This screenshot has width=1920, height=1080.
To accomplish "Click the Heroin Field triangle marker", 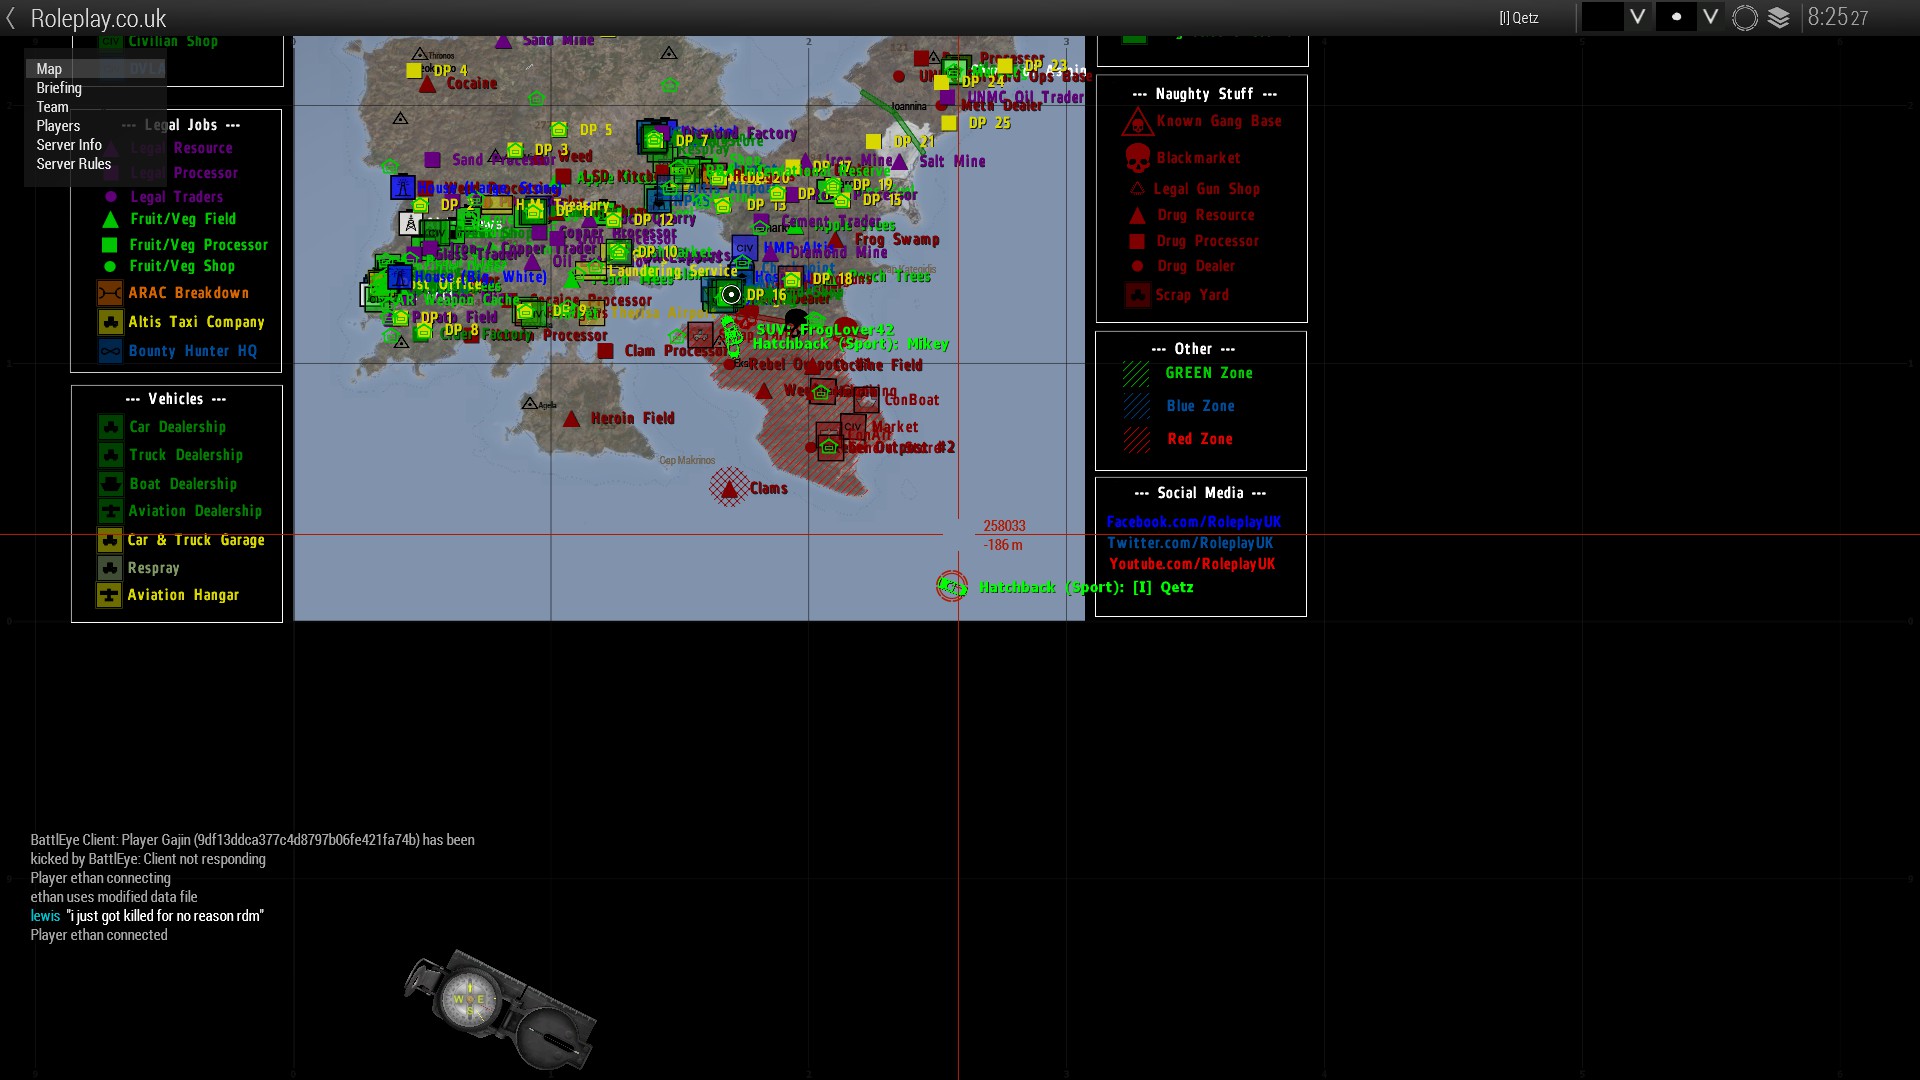I will click(x=571, y=419).
